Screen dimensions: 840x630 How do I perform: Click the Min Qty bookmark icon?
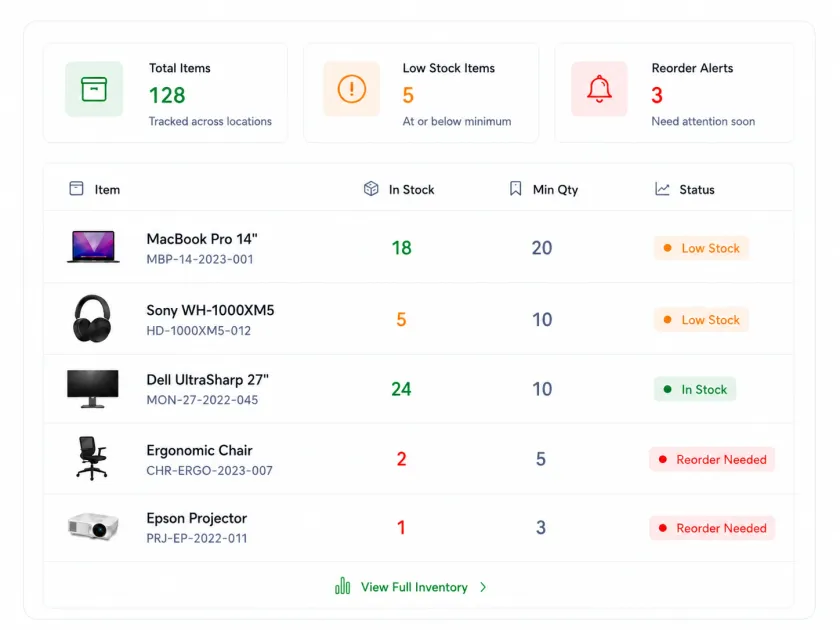click(x=515, y=189)
